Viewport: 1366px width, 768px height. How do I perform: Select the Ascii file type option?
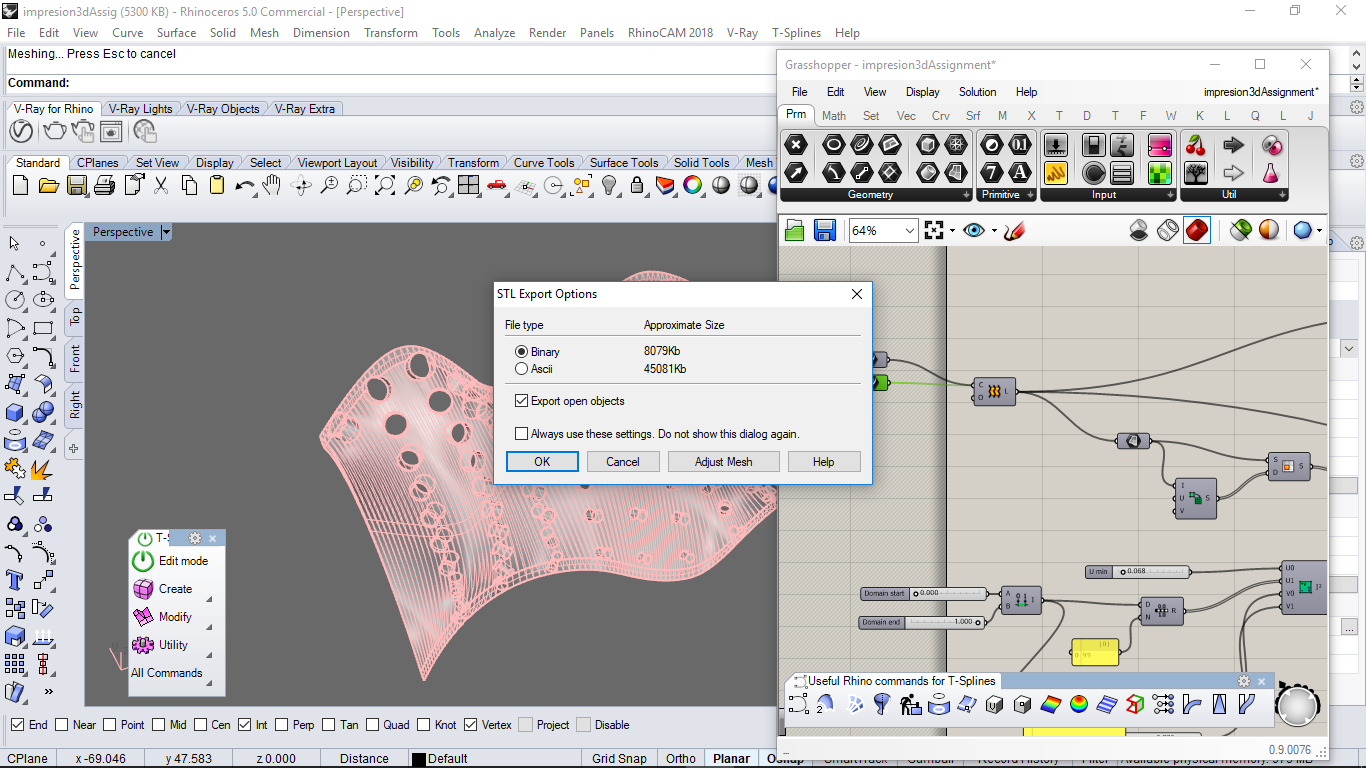521,369
